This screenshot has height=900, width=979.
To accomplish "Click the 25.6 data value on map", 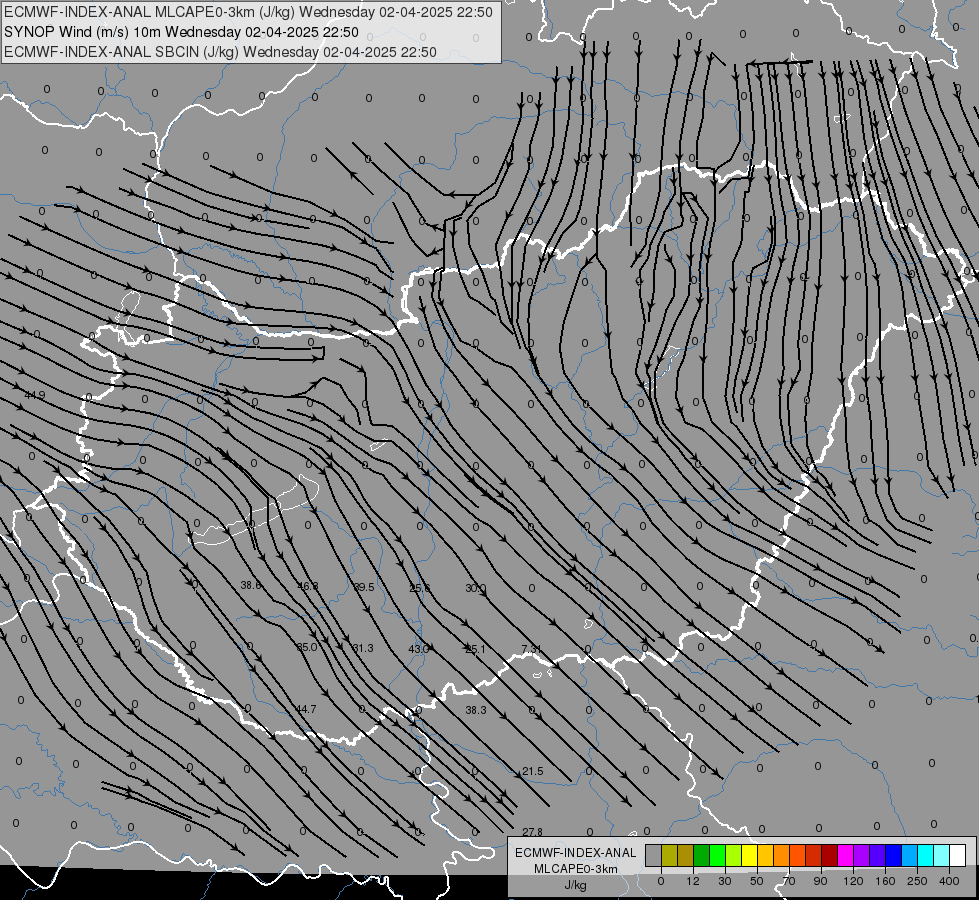I will [x=420, y=588].
